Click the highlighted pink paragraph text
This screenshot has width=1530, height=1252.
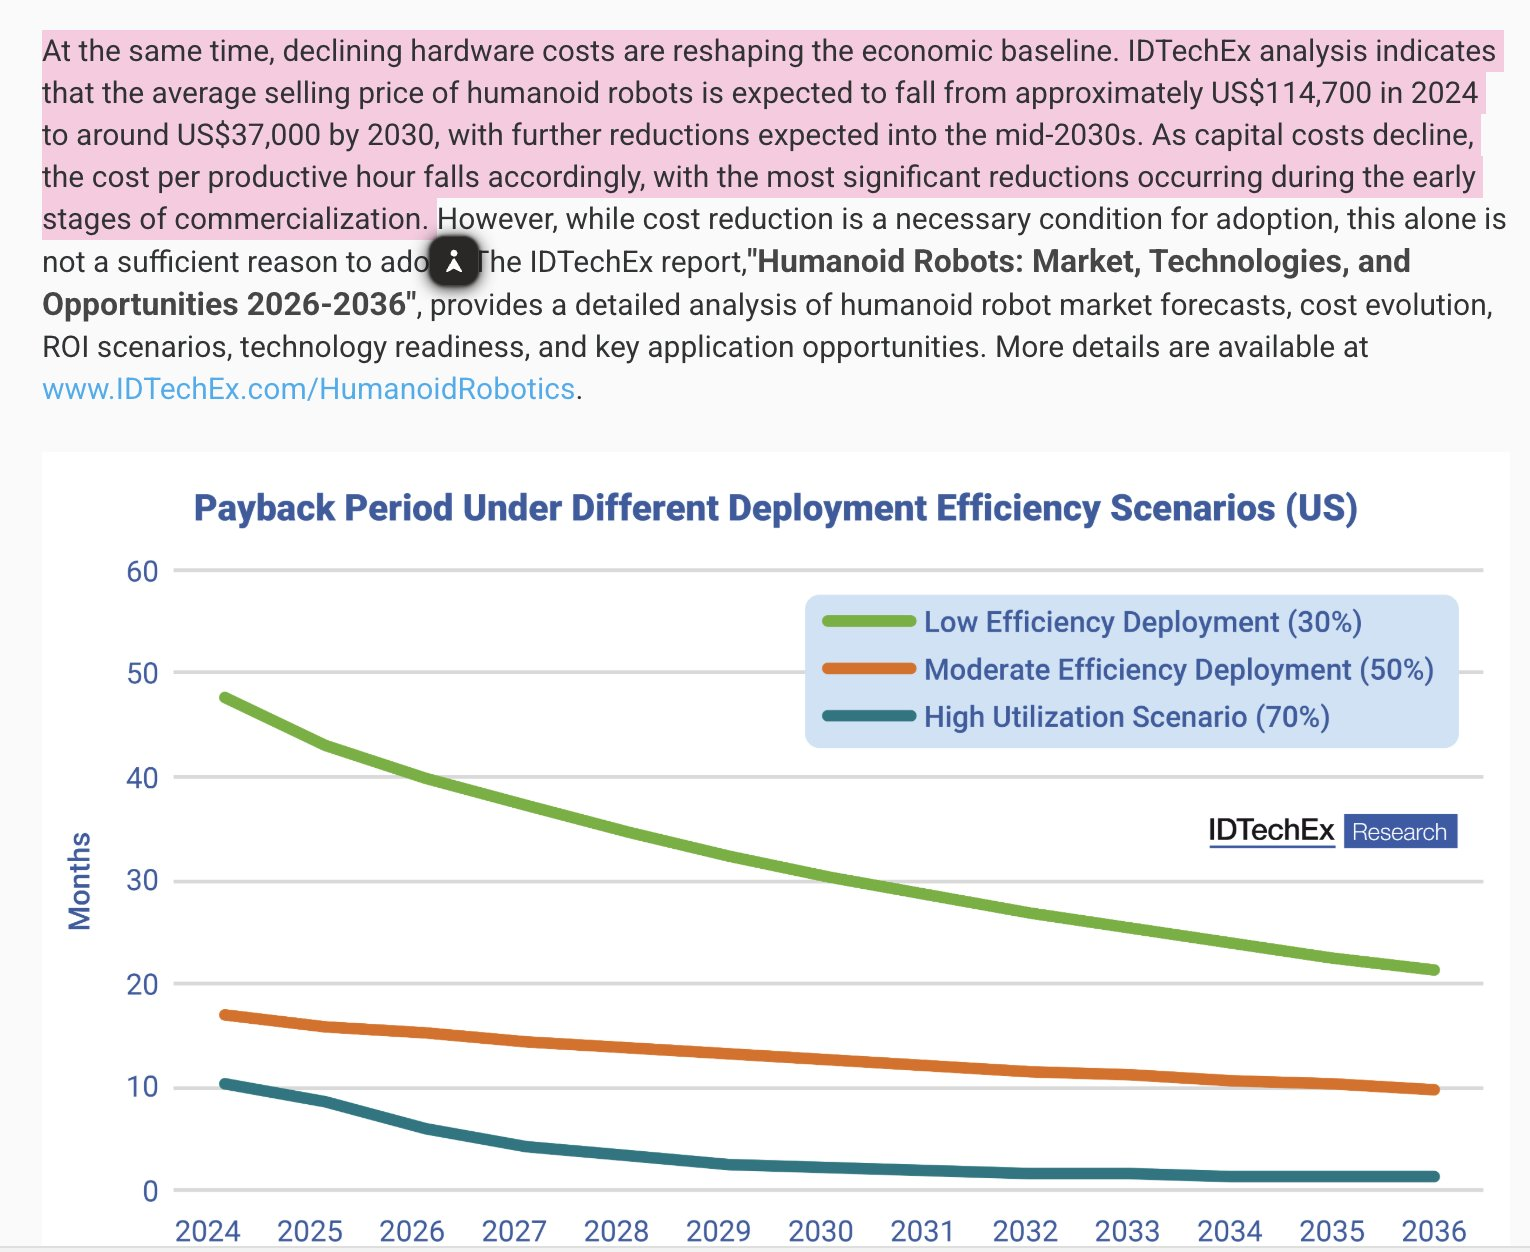pos(760,134)
